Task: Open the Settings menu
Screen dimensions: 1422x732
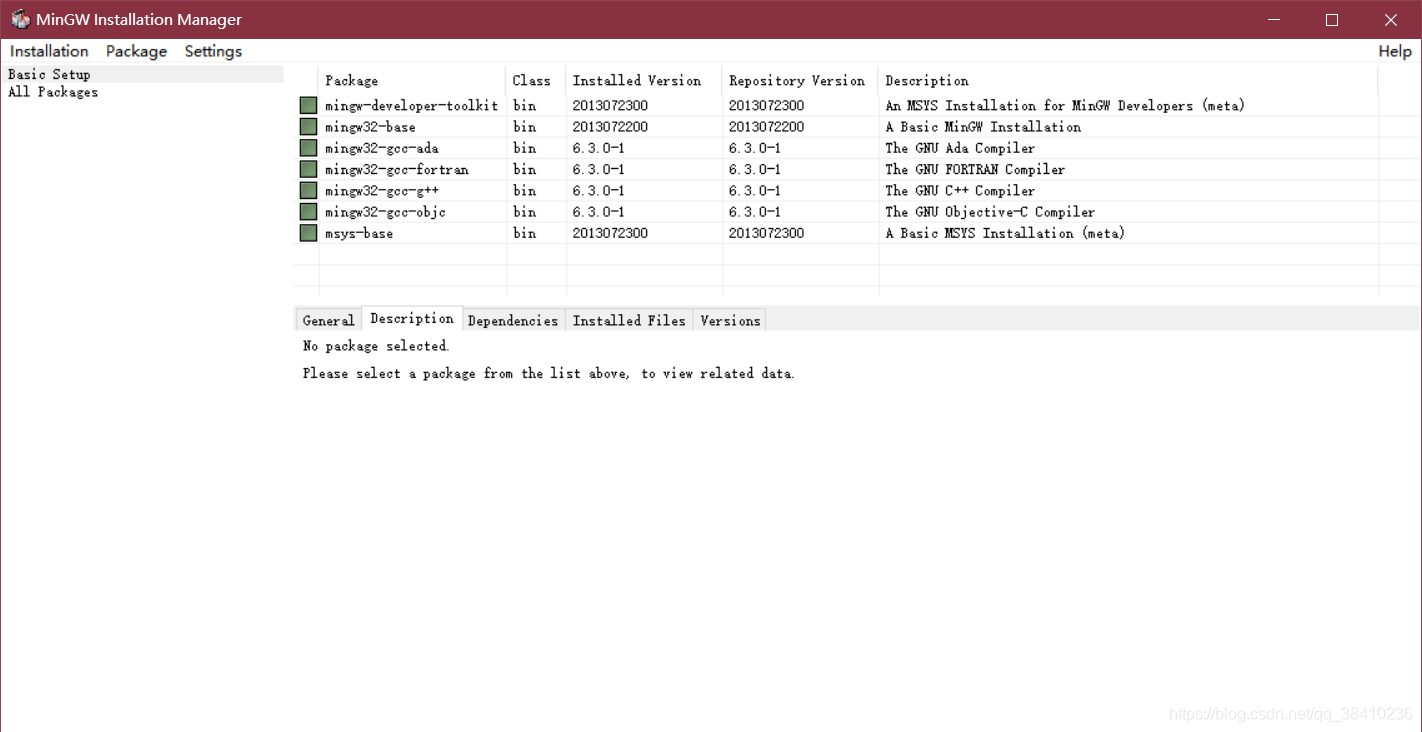Action: [x=213, y=51]
